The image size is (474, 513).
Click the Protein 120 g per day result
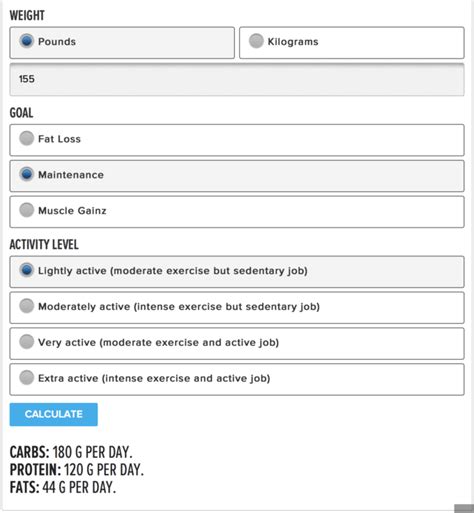coord(77,470)
